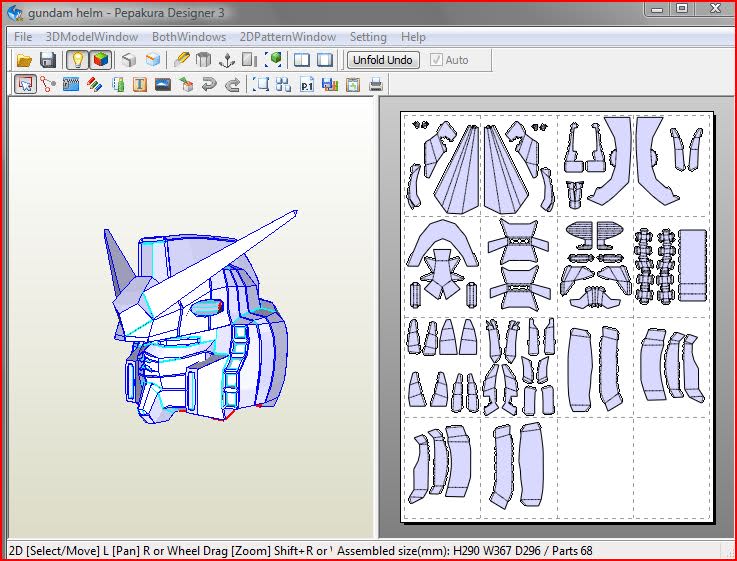Screen dimensions: 737x561
Task: Open the 2DPatternWindow menu
Action: (x=288, y=37)
